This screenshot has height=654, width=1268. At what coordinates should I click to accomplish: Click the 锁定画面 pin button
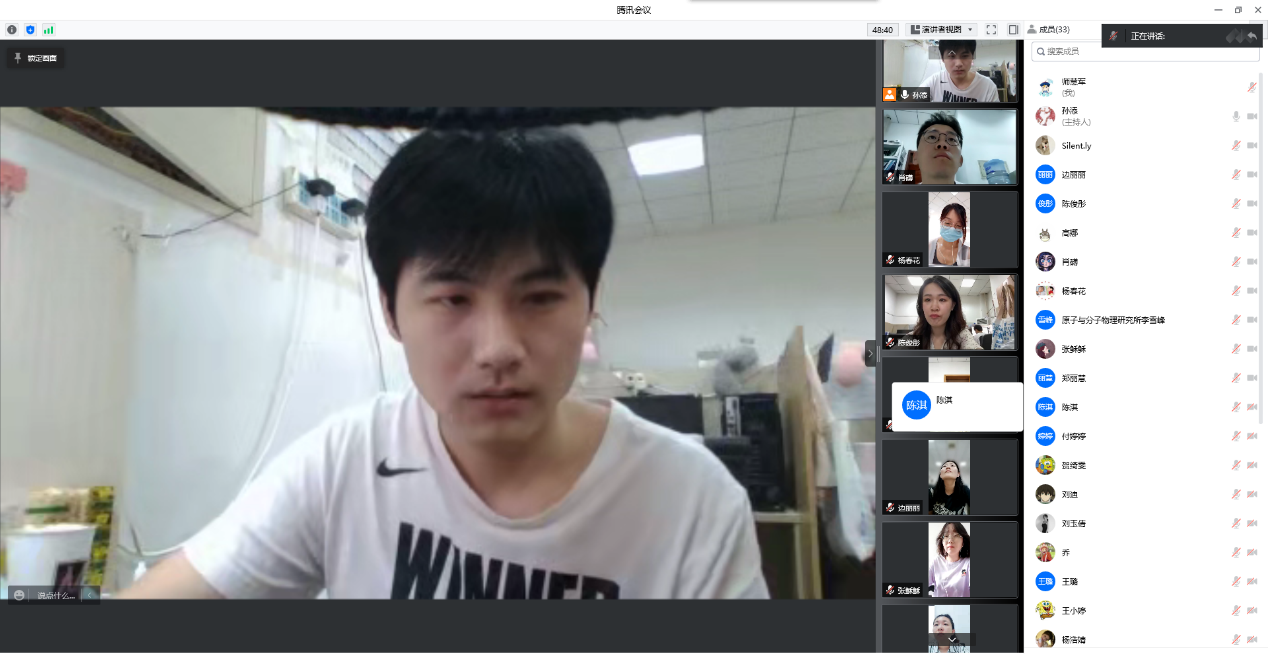coord(35,58)
